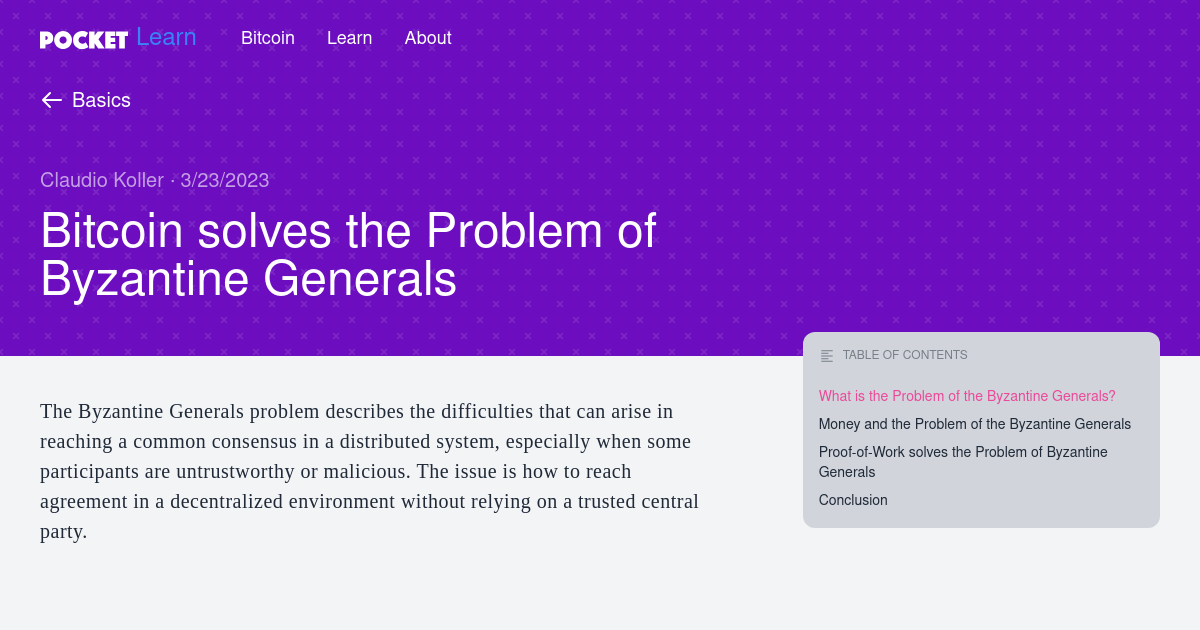Click the table of contents list icon
This screenshot has width=1200, height=630.
click(x=827, y=355)
